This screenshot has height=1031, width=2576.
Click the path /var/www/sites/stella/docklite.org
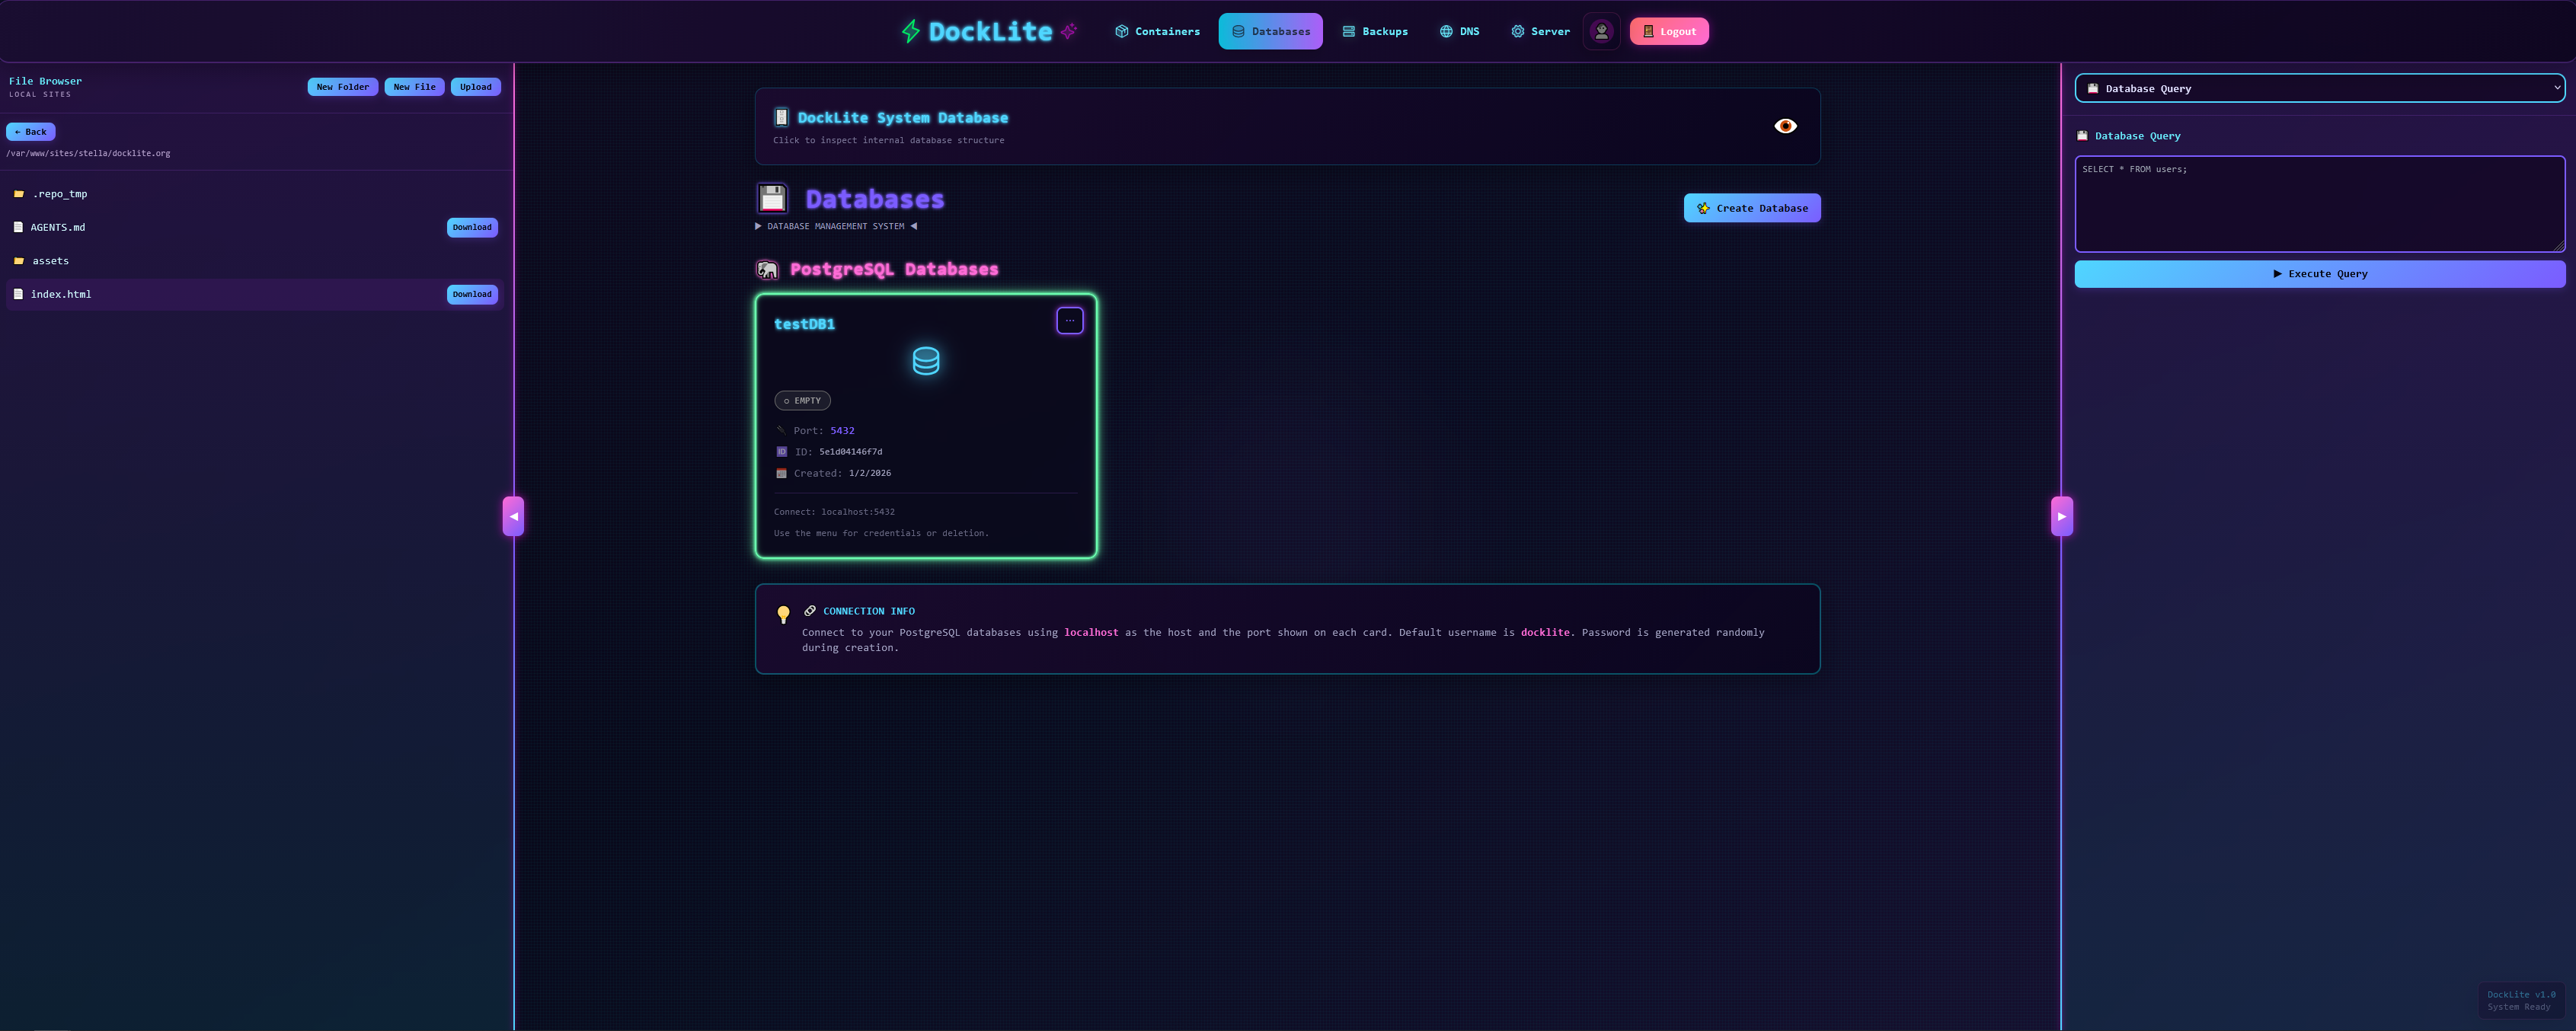88,154
